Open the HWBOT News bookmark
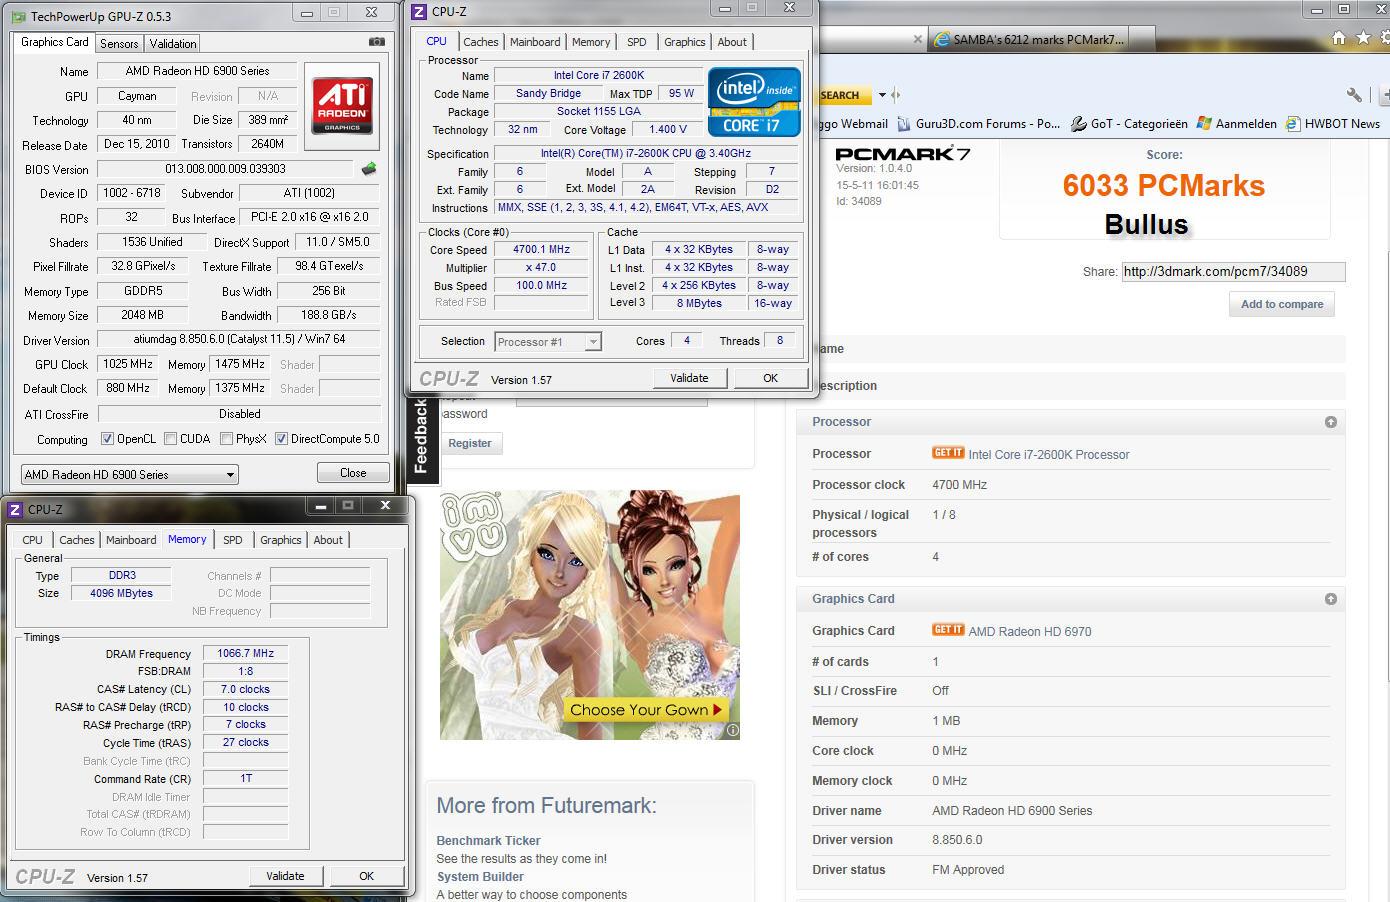Image resolution: width=1390 pixels, height=902 pixels. 1333,124
